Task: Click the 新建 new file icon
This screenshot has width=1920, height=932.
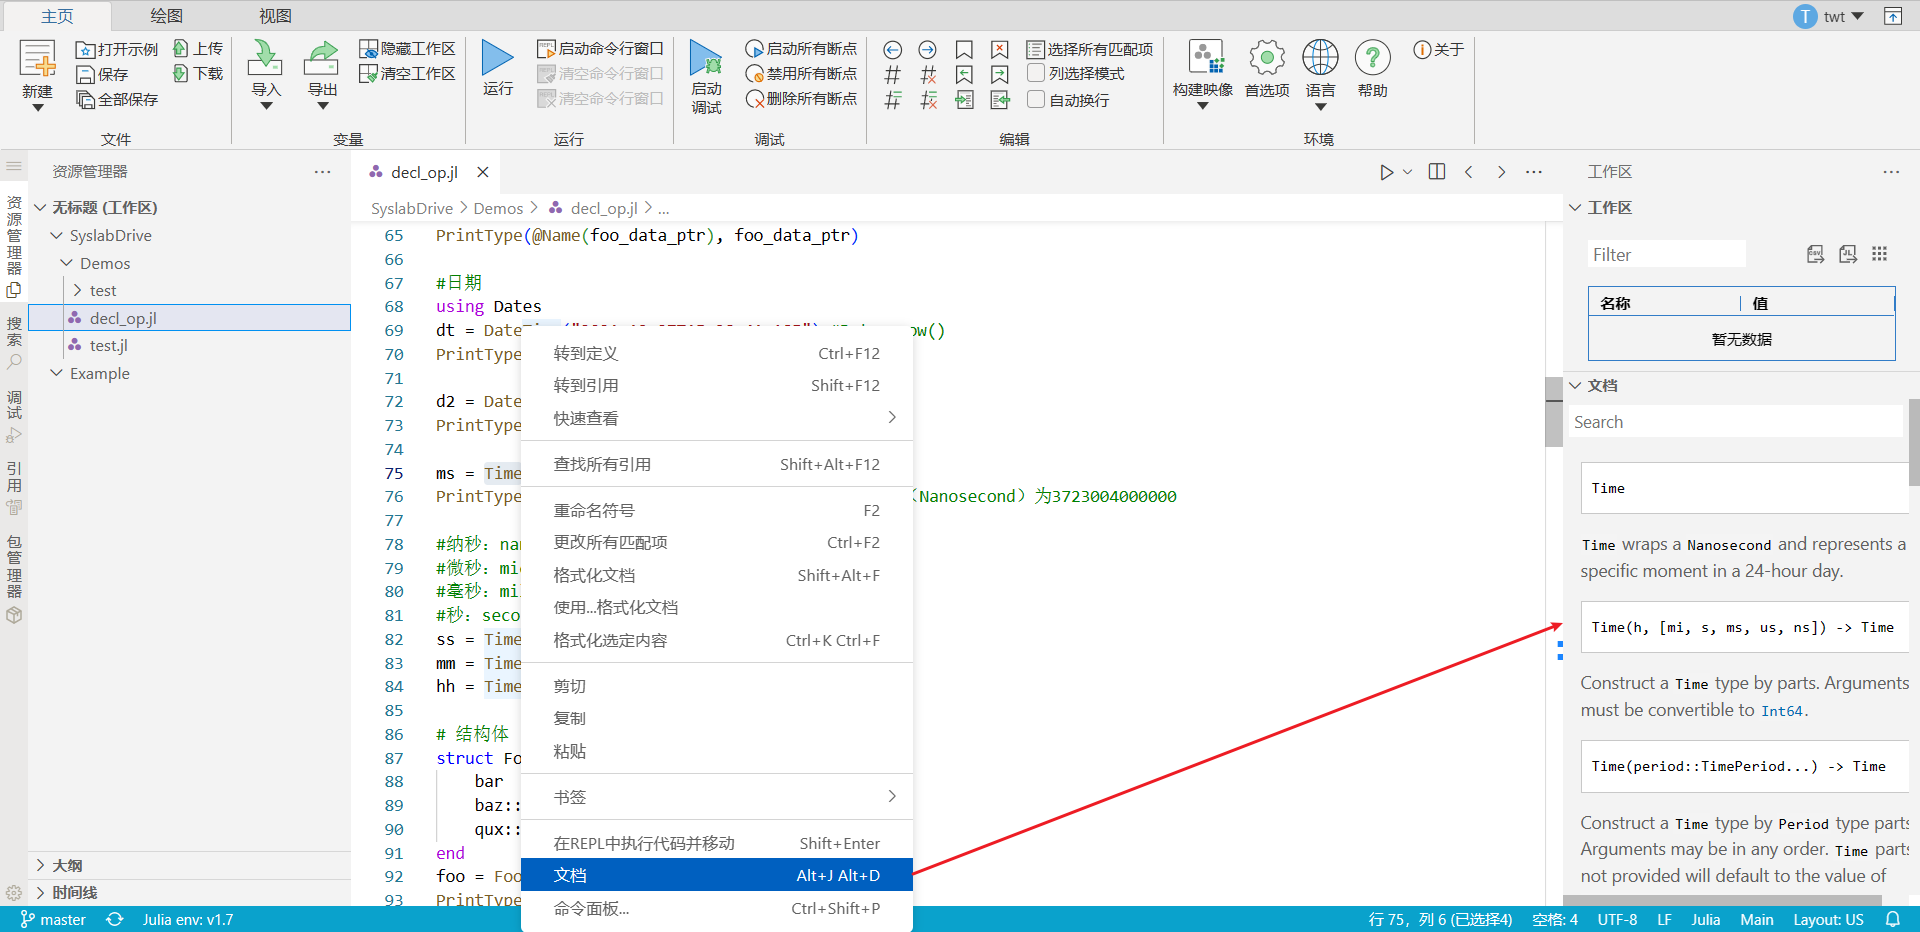Action: 38,59
